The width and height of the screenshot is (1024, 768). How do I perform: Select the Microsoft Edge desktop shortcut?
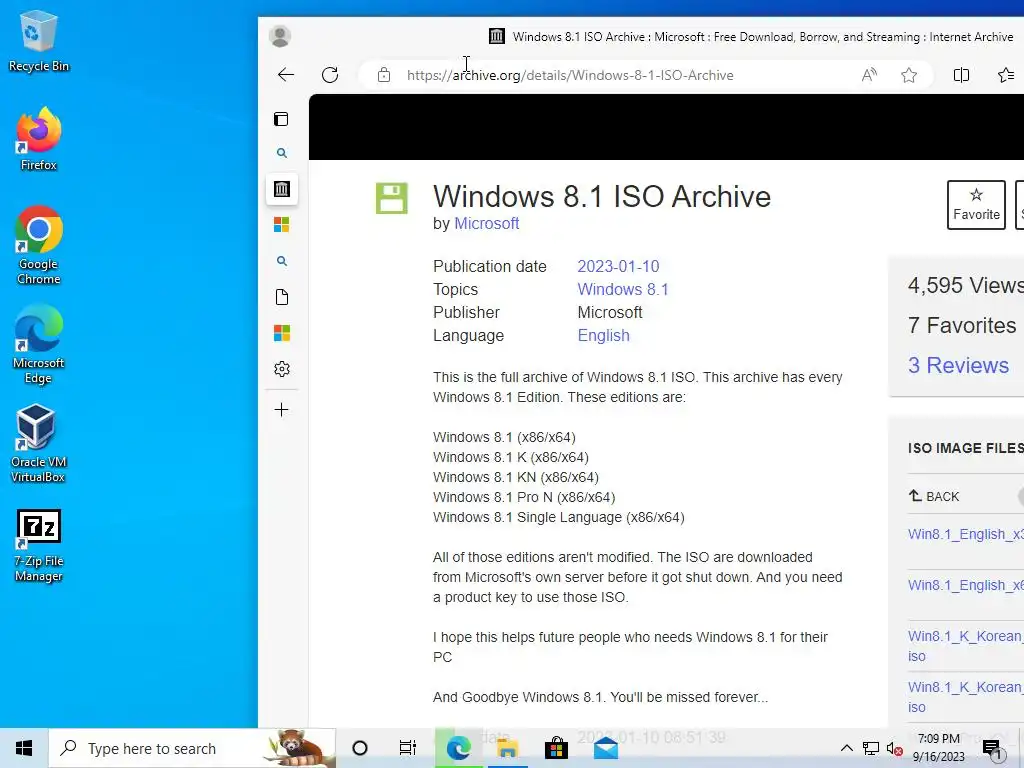pyautogui.click(x=38, y=344)
